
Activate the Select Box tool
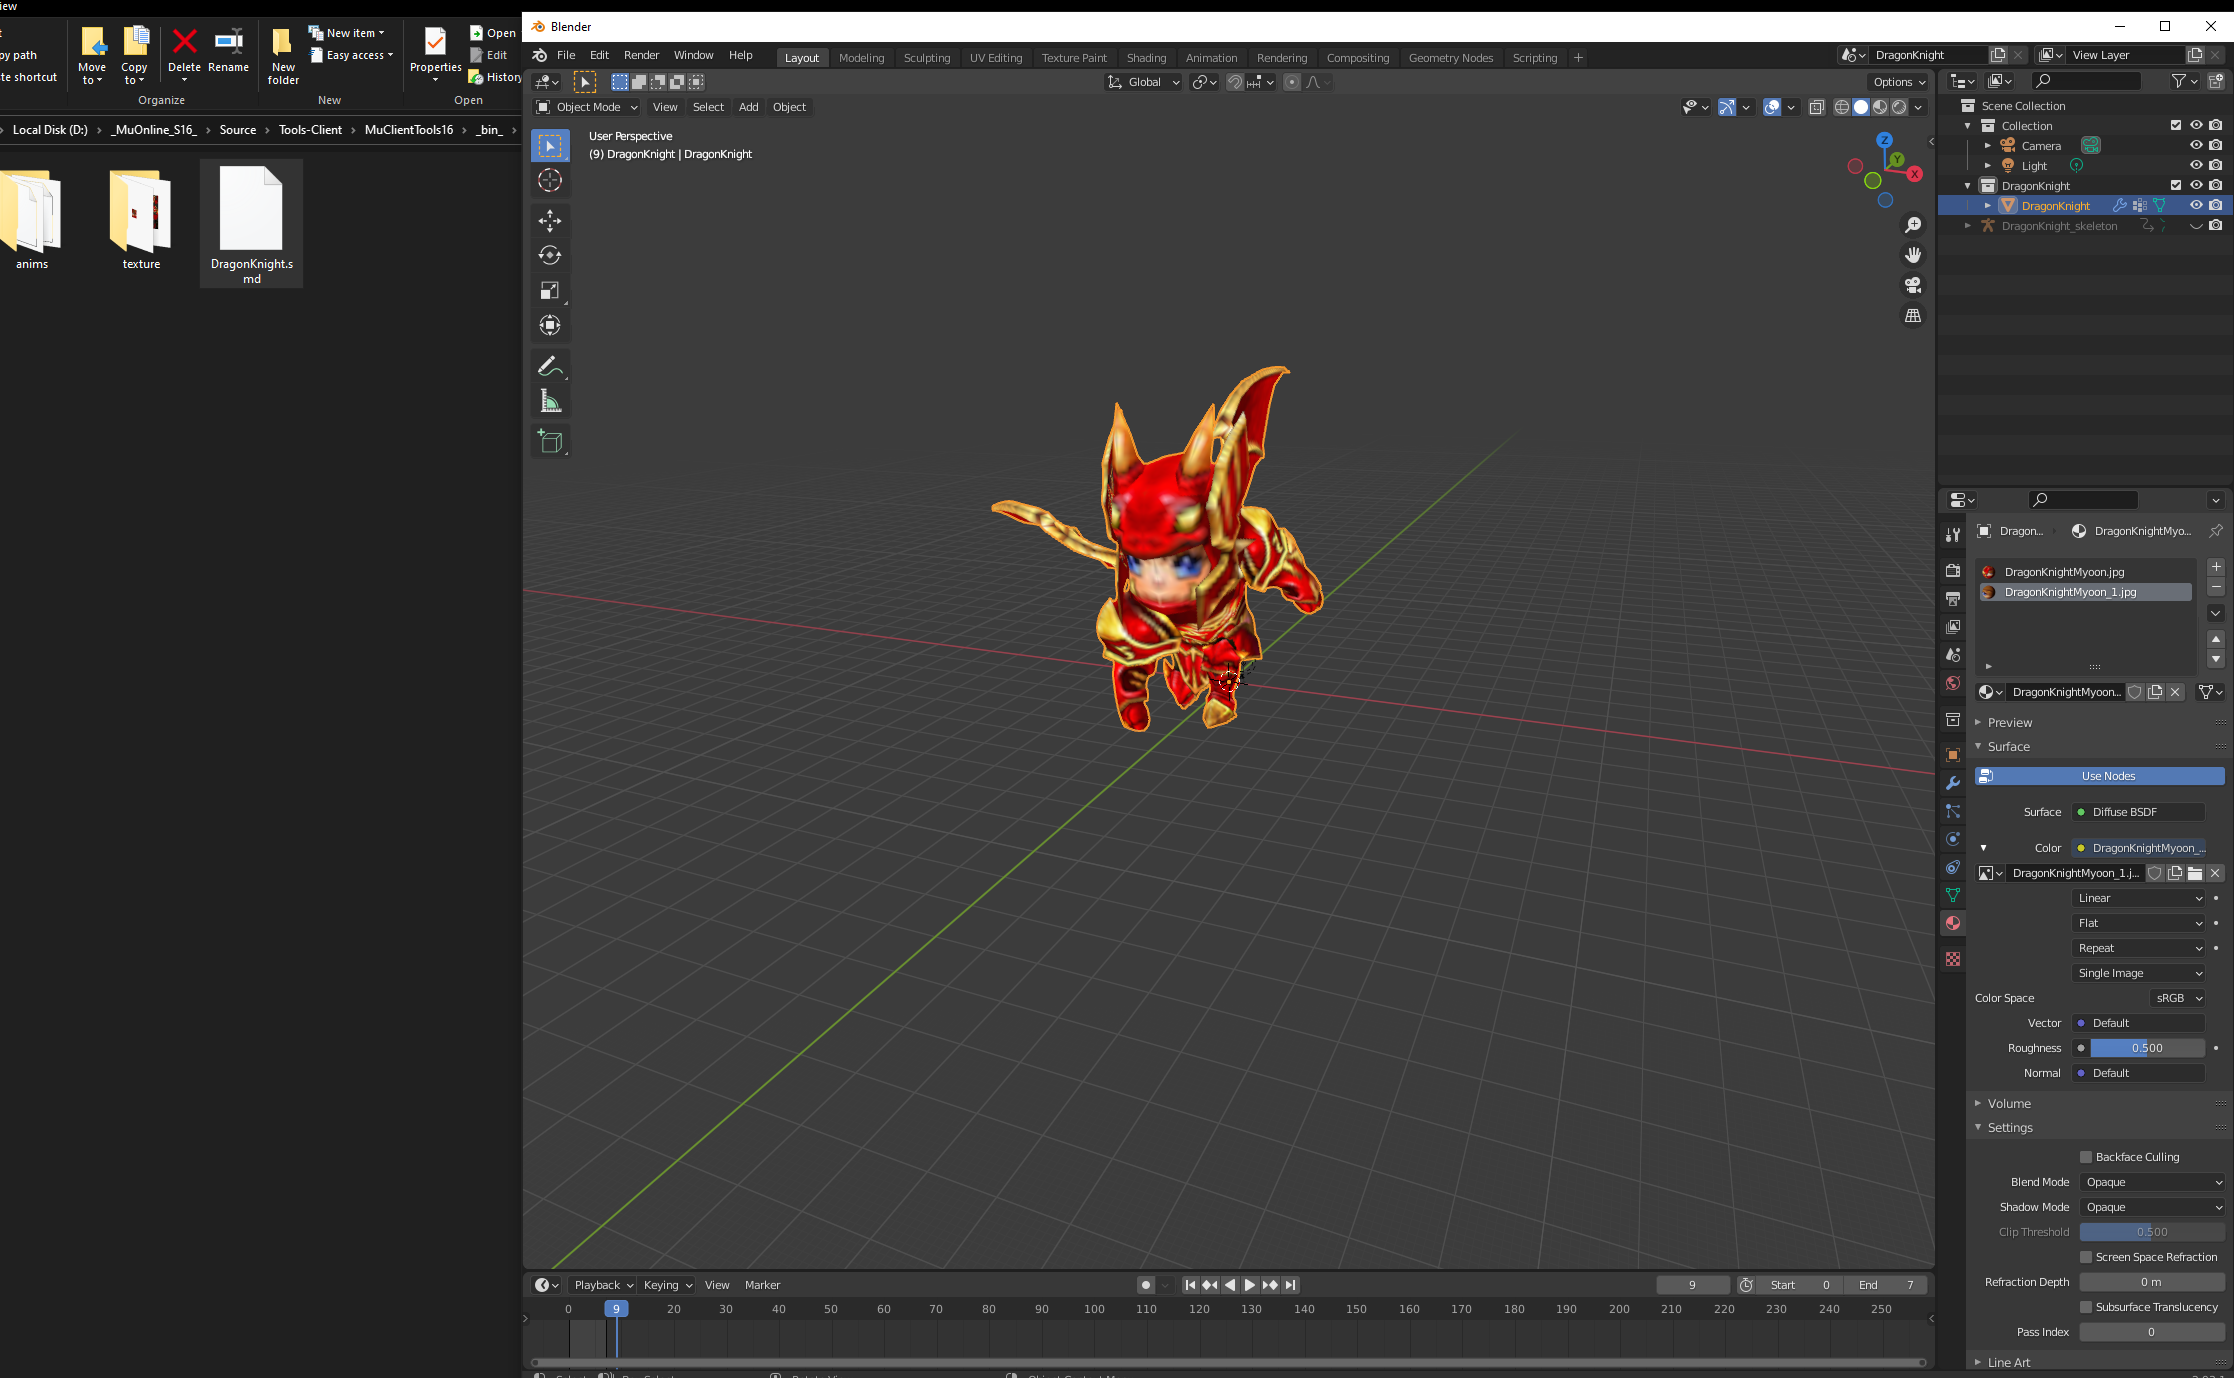click(550, 146)
